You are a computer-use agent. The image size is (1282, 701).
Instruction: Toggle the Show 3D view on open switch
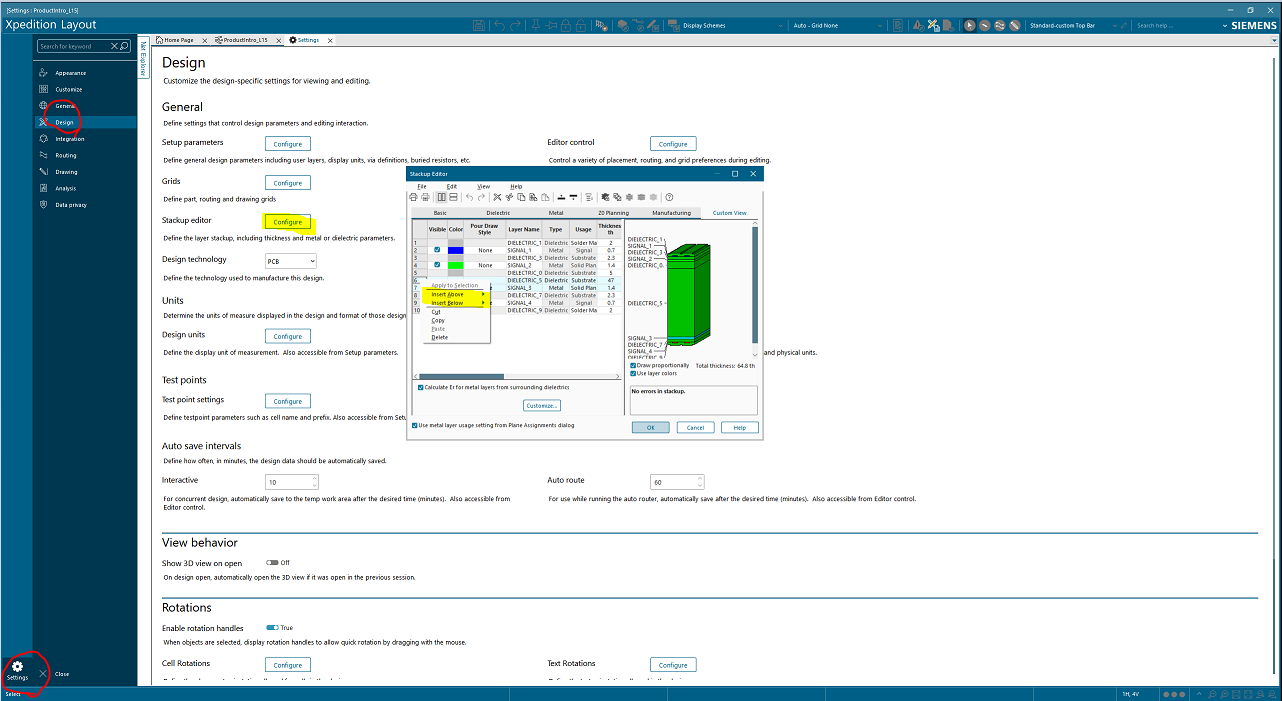[272, 563]
